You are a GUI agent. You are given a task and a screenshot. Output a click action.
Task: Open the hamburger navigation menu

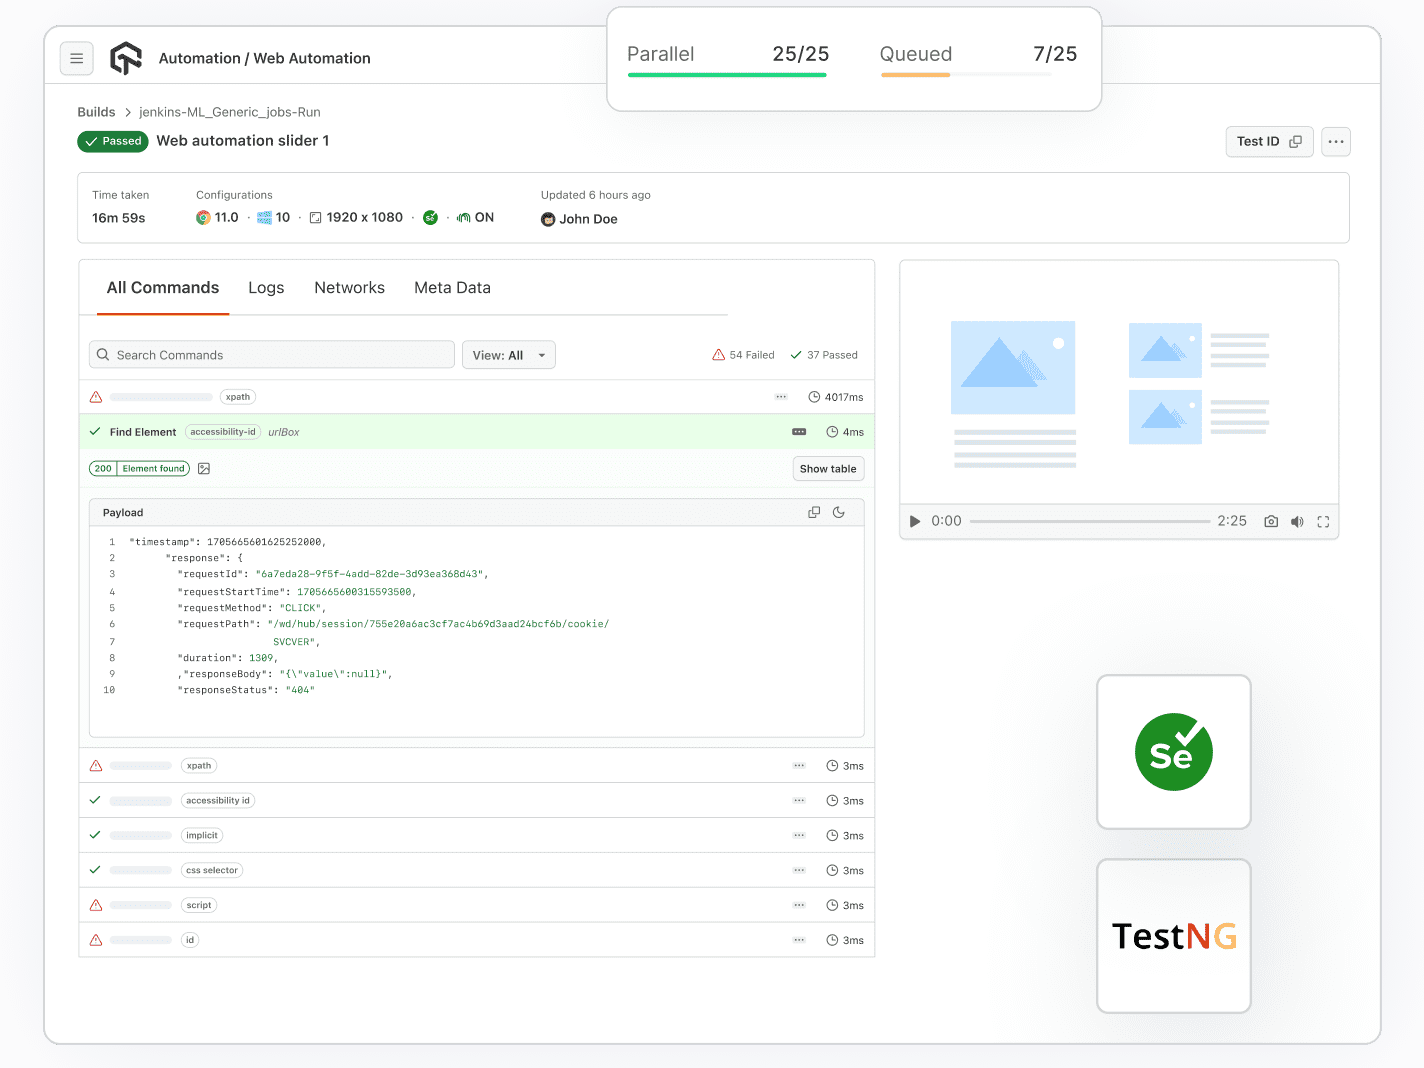[77, 58]
